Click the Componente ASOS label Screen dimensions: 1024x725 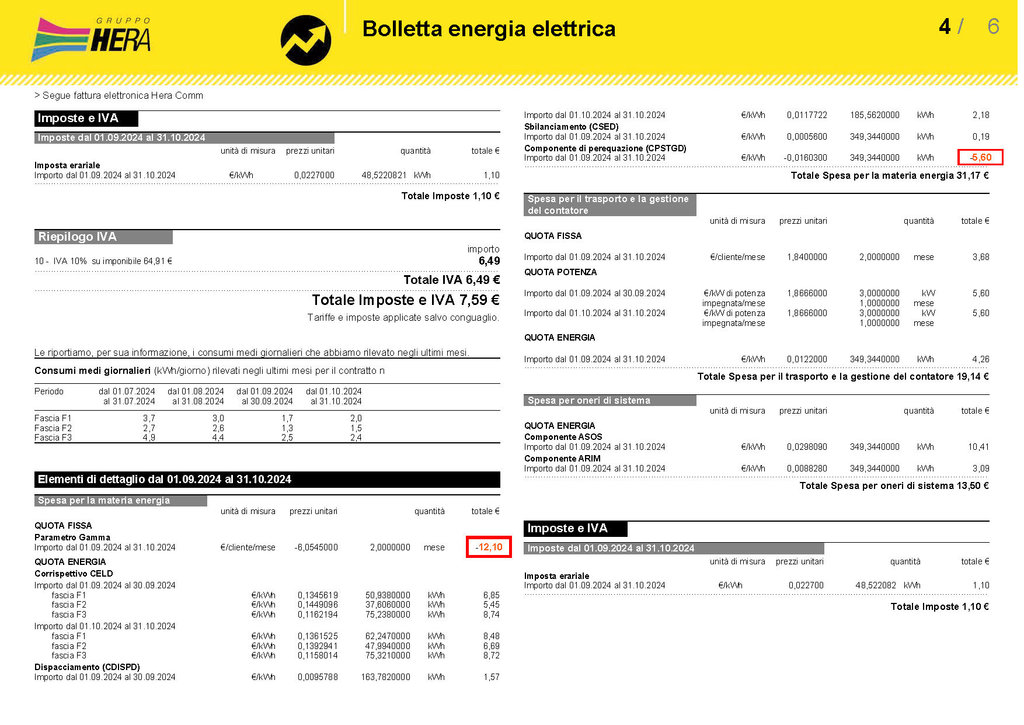[x=563, y=437]
